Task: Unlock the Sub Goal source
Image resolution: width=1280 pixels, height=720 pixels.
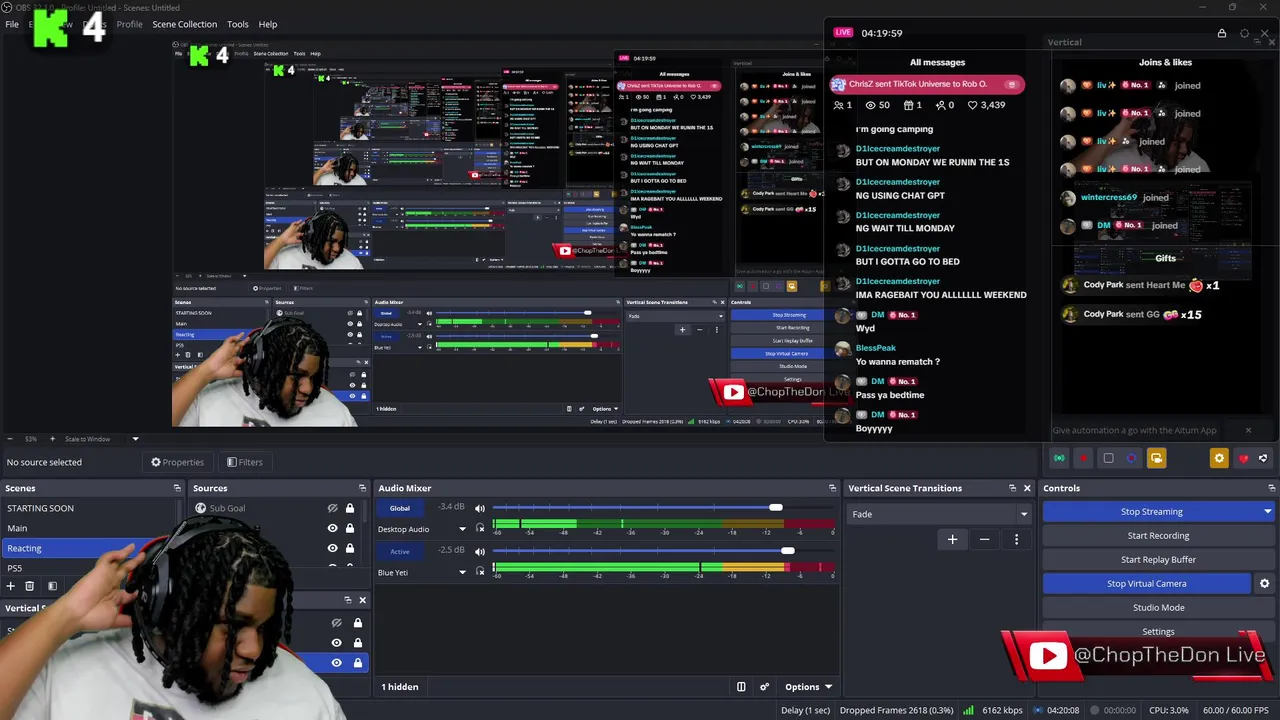Action: [349, 508]
